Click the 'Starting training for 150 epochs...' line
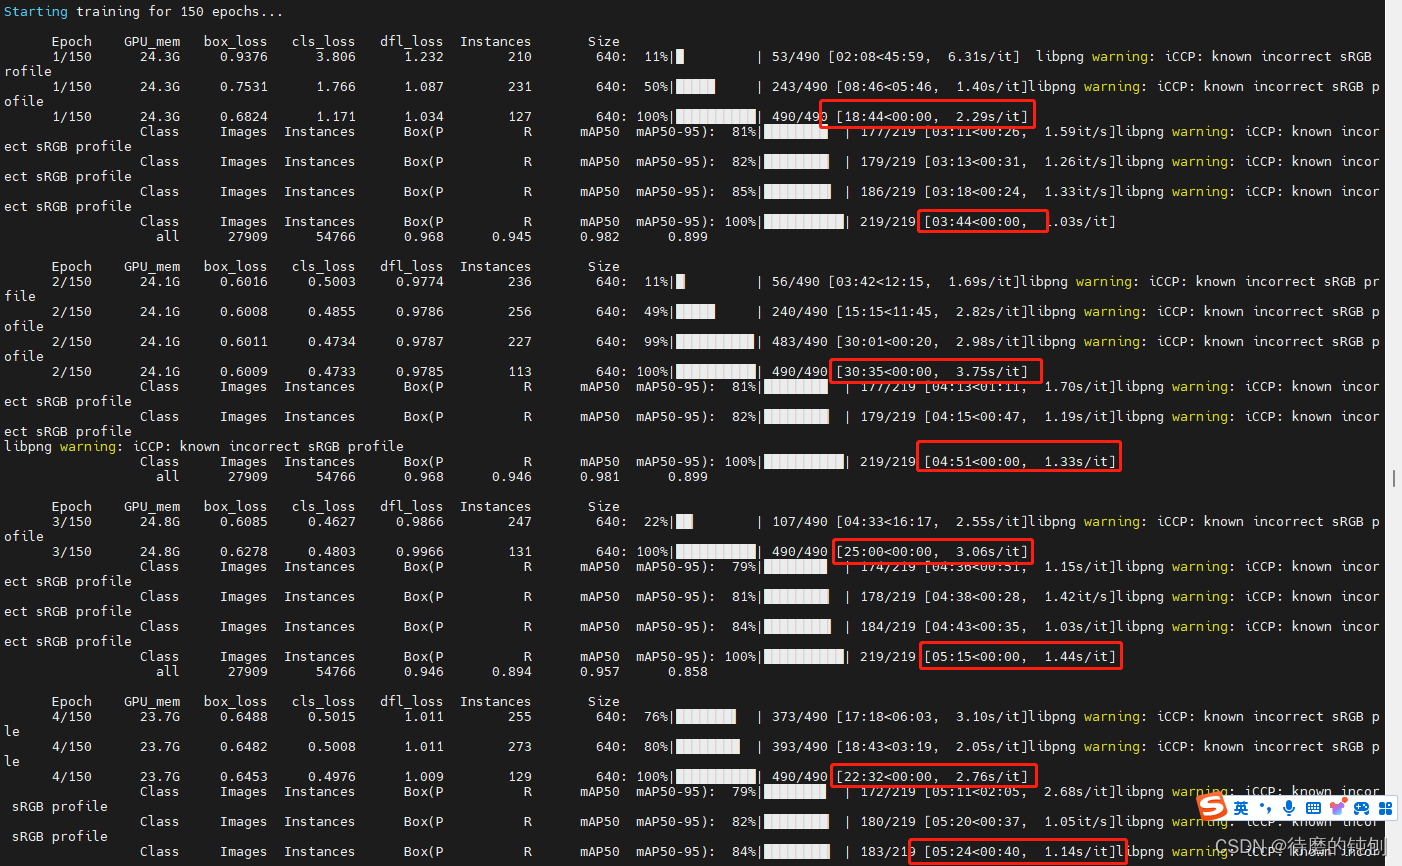 [x=144, y=12]
